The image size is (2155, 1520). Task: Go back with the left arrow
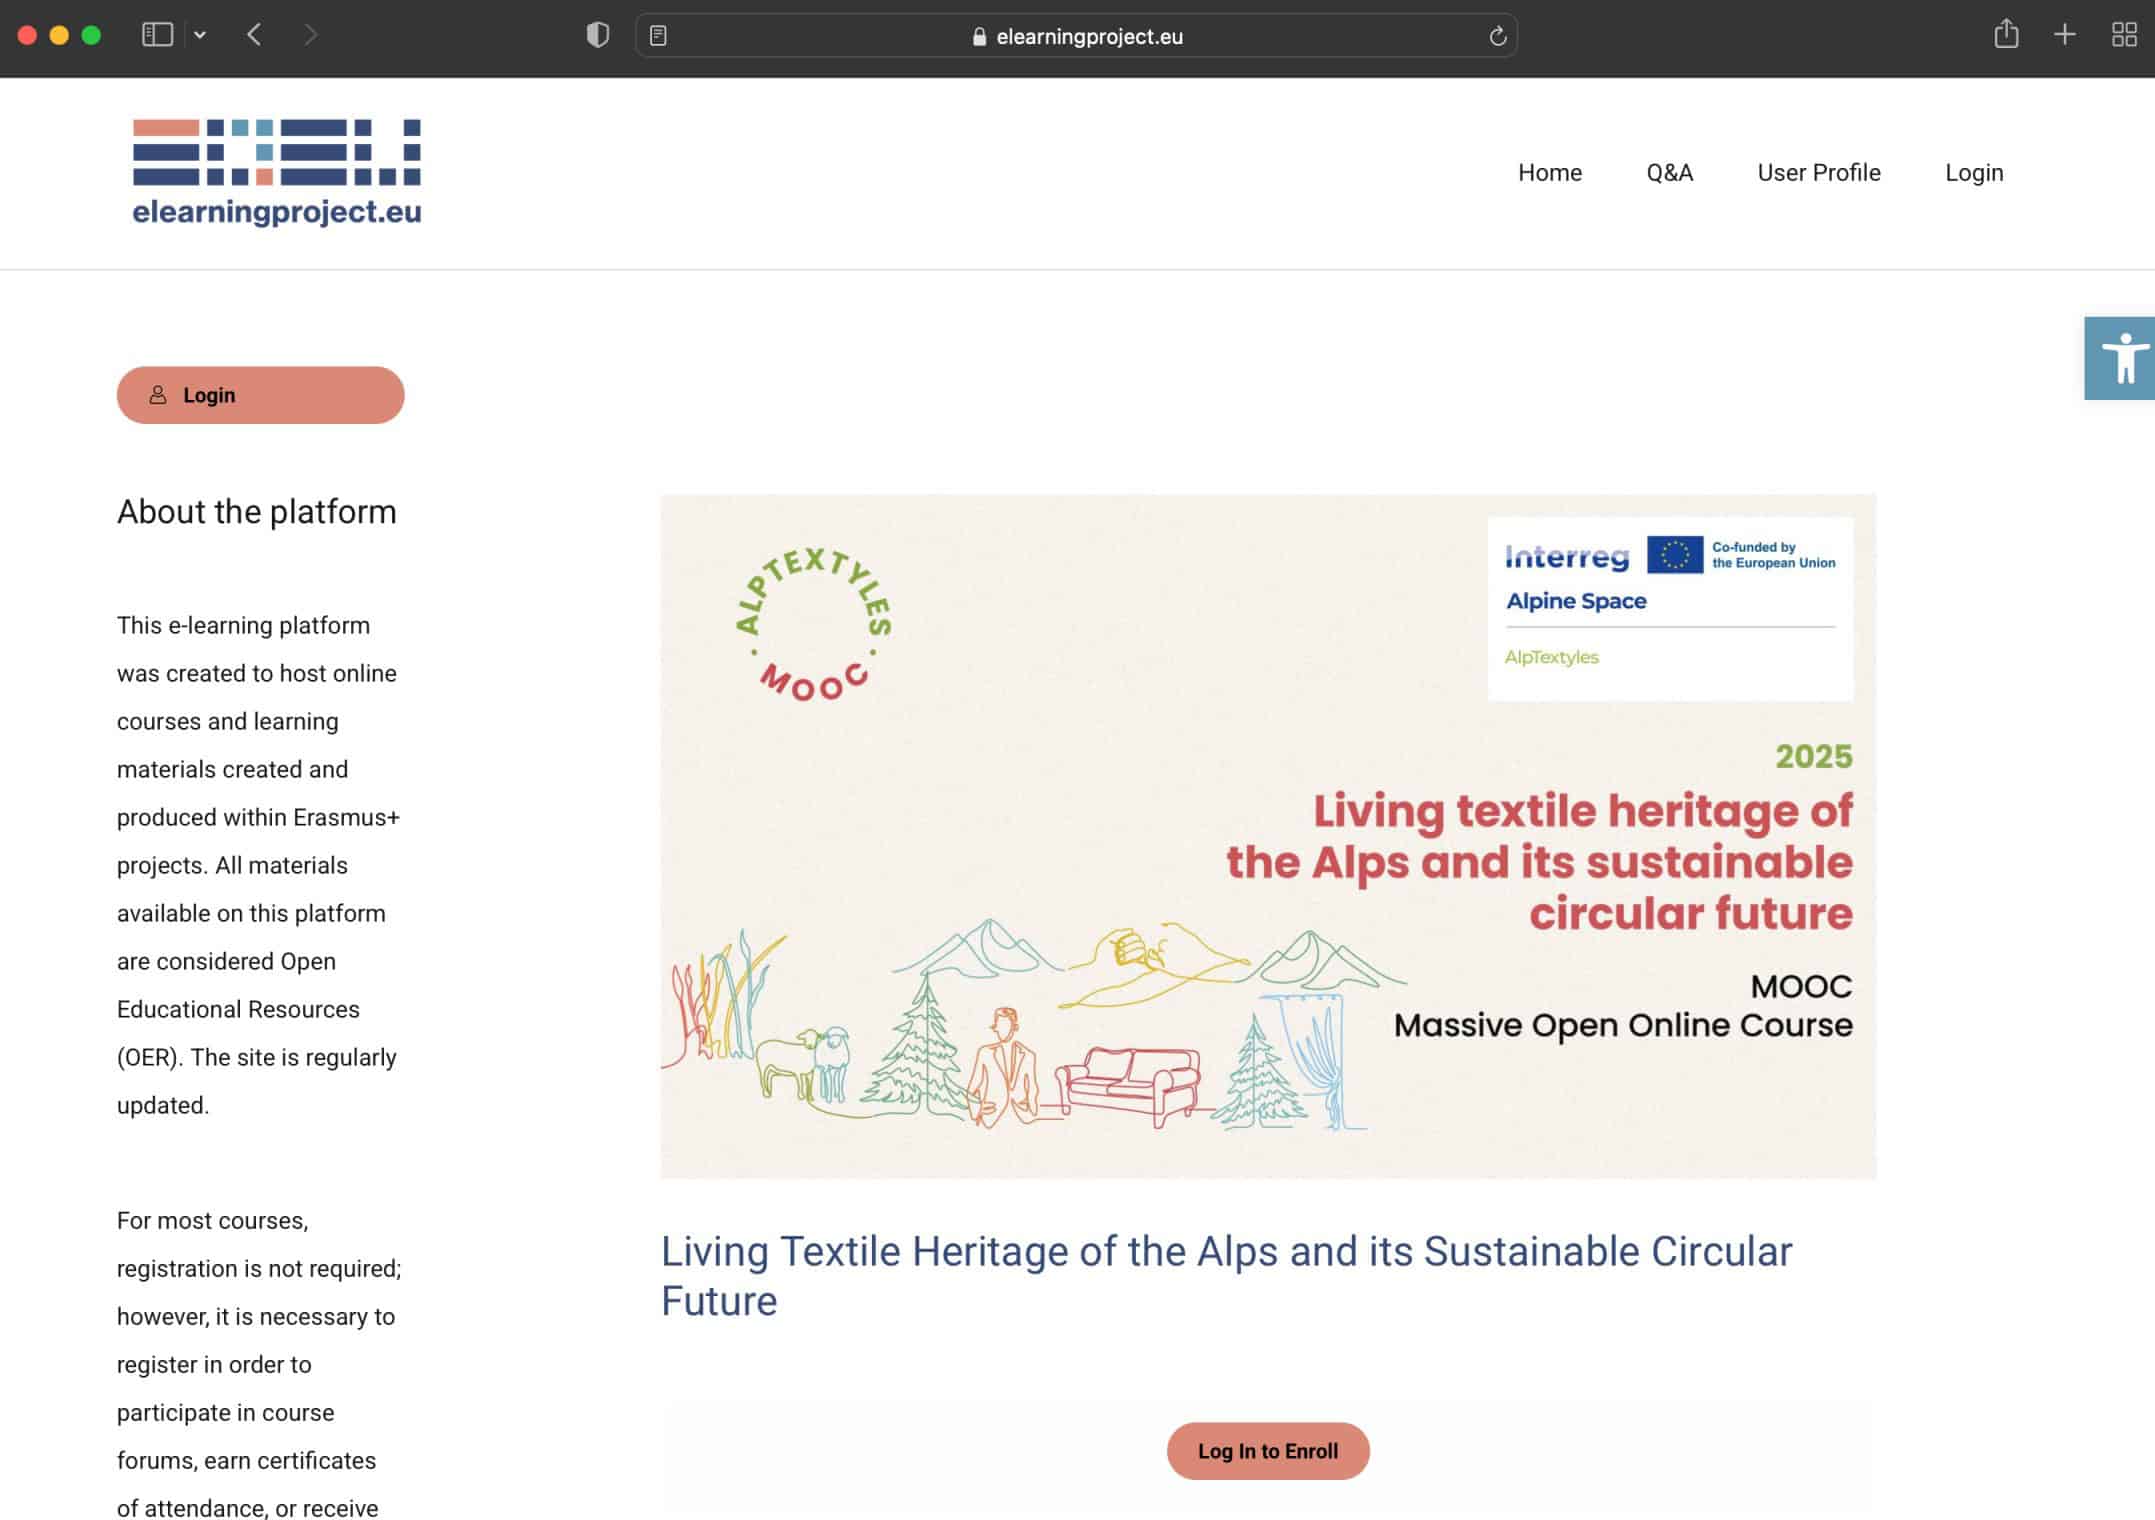coord(254,35)
